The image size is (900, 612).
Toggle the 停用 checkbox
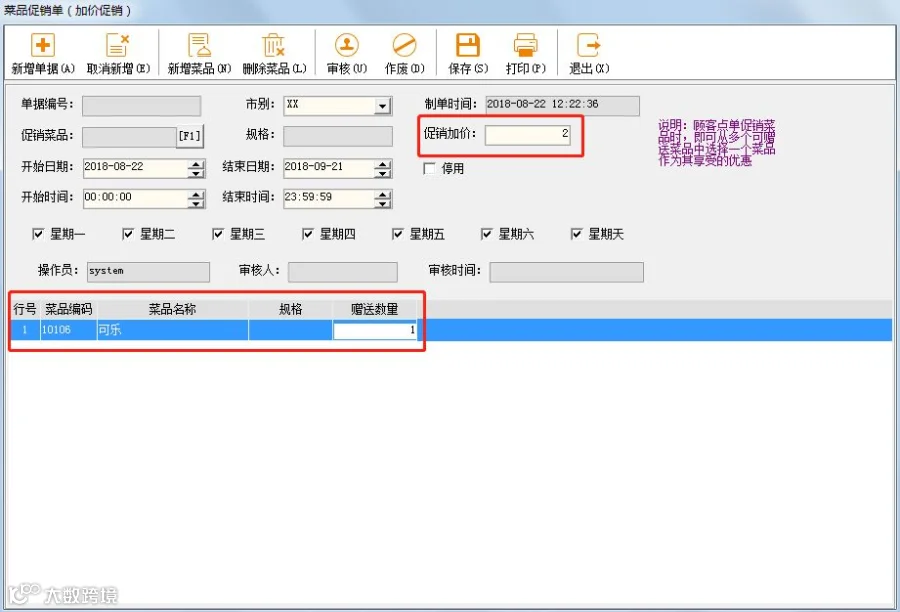(x=429, y=169)
